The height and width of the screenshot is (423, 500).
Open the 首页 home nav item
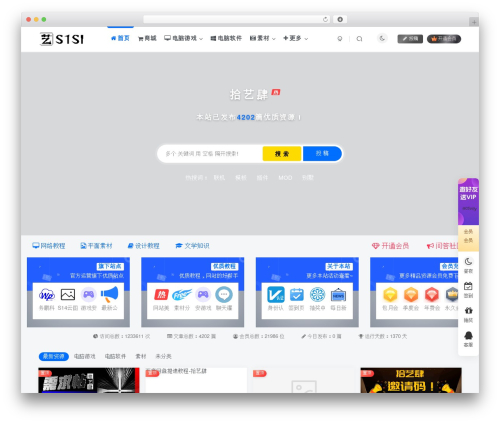pos(120,38)
